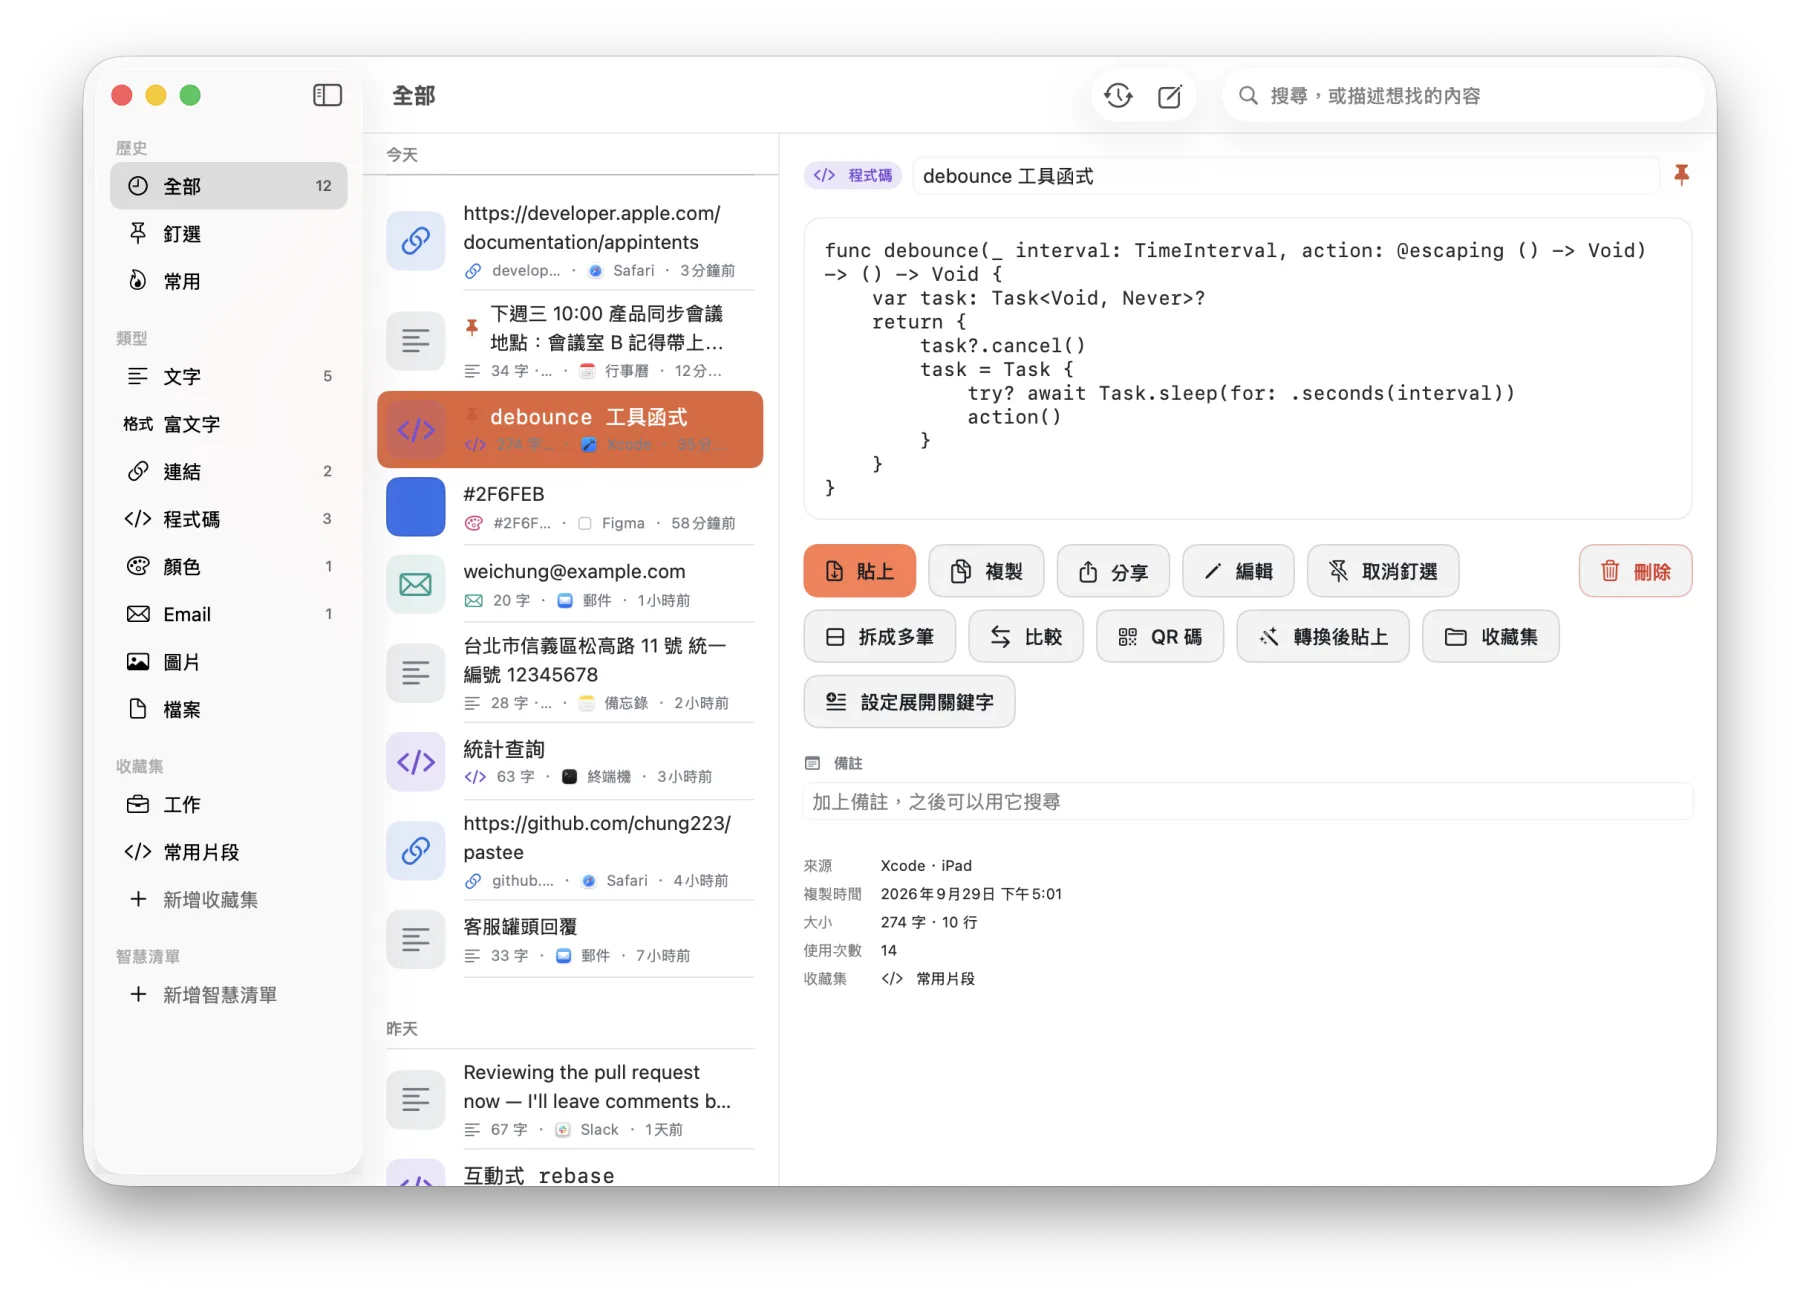Click the 複製 copy button
Viewport: 1800px width, 1296px height.
click(x=986, y=571)
